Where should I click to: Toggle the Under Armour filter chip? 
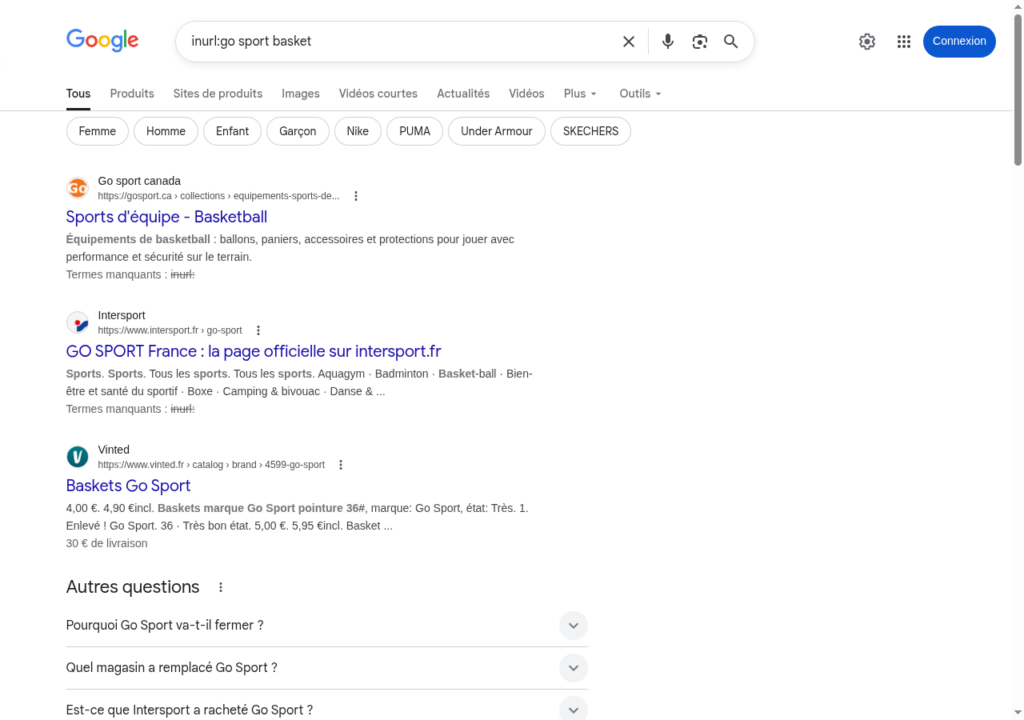496,131
